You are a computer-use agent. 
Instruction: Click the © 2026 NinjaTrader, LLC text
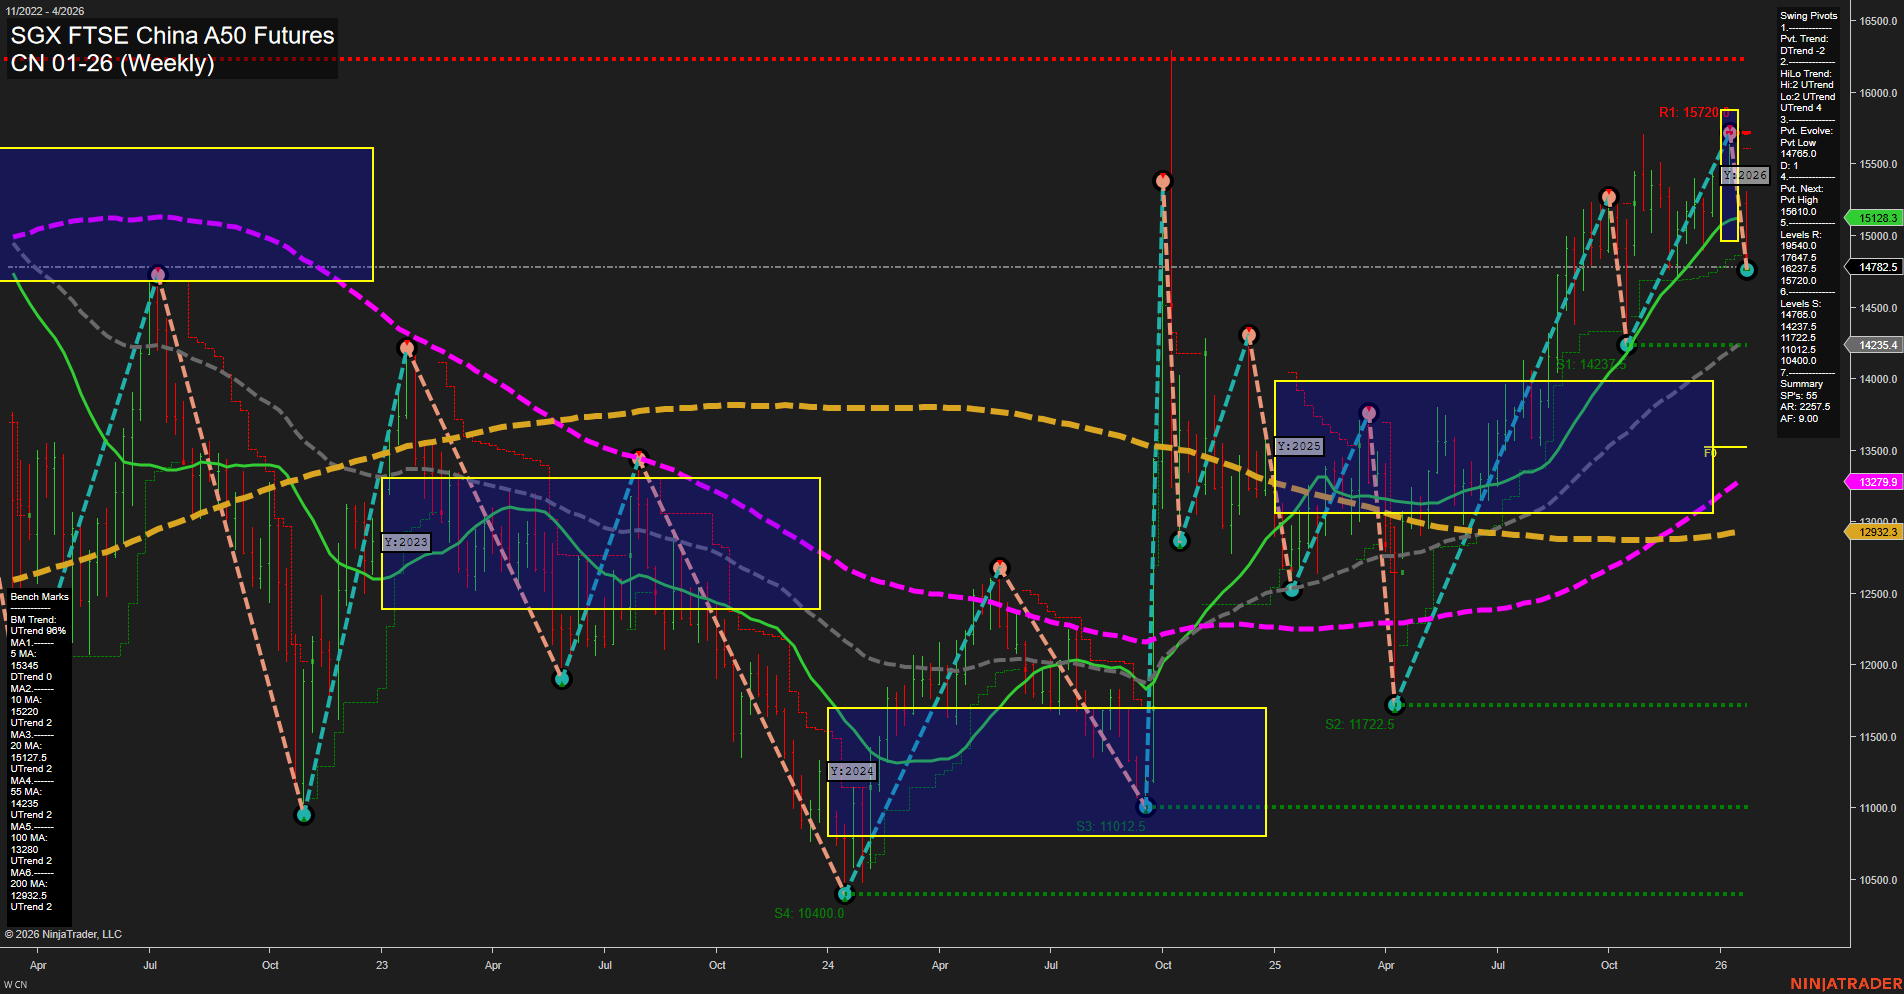65,933
